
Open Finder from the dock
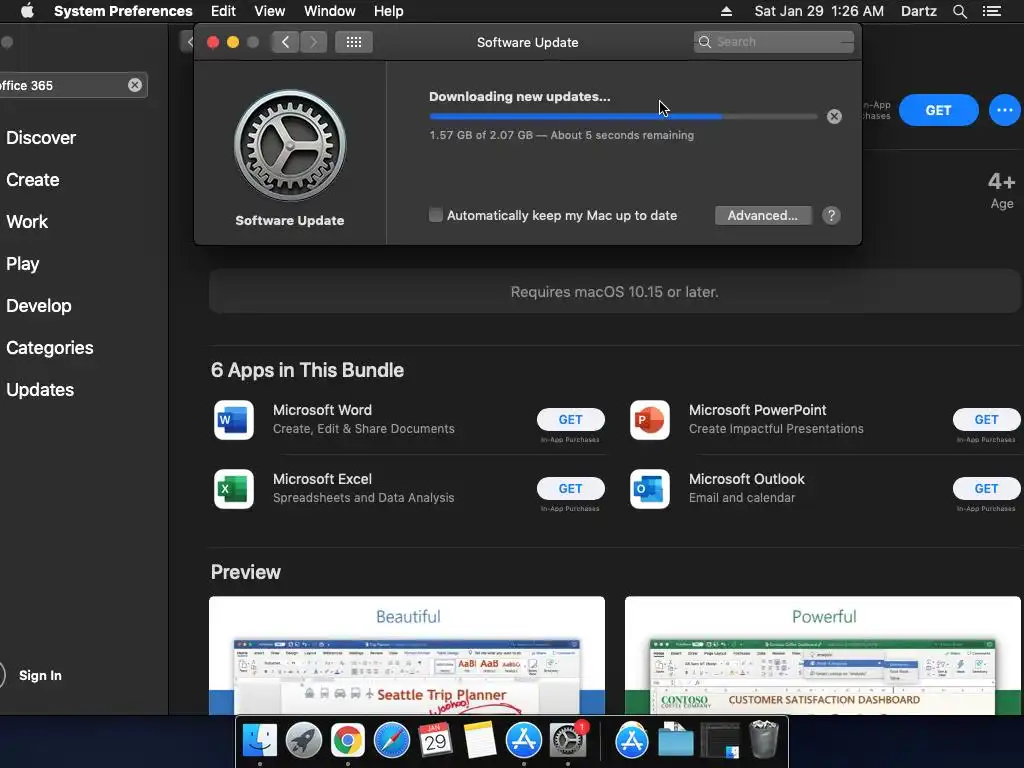tap(259, 741)
